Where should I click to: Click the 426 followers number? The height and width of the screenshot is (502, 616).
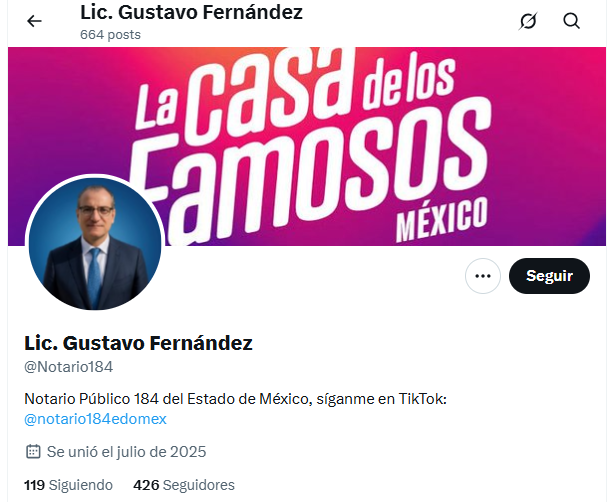coord(146,485)
